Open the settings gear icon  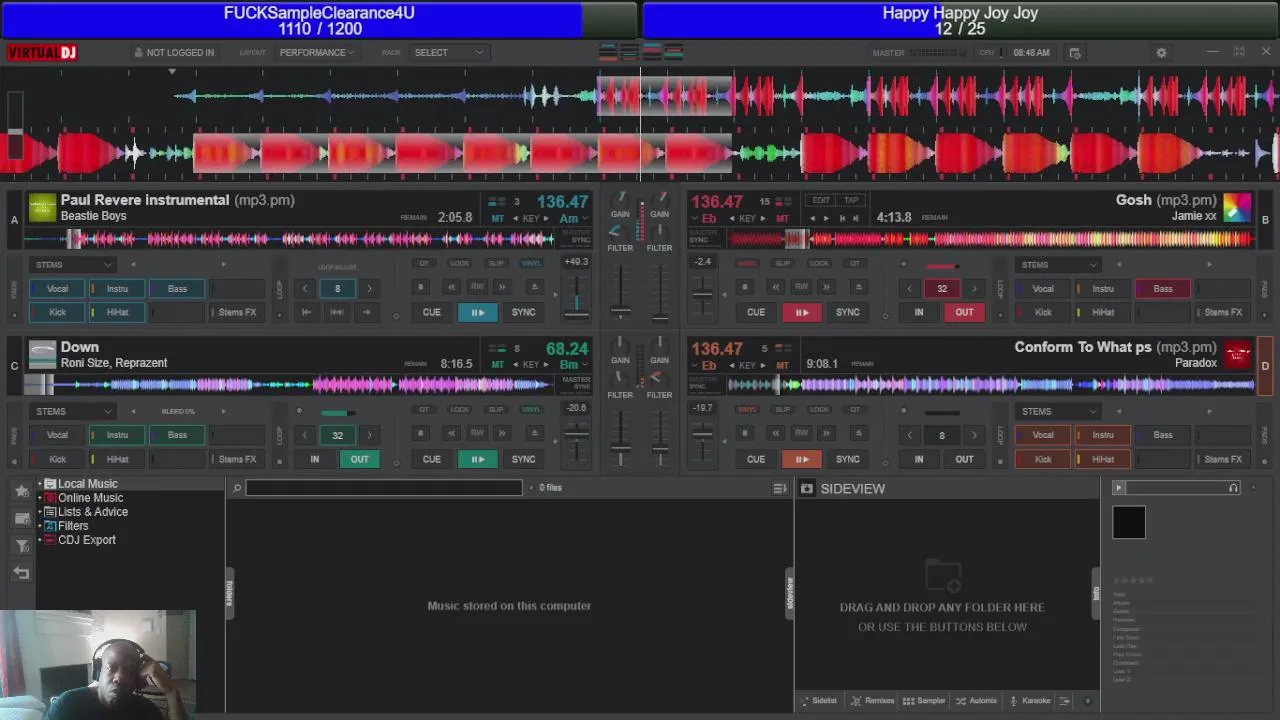[x=1161, y=52]
